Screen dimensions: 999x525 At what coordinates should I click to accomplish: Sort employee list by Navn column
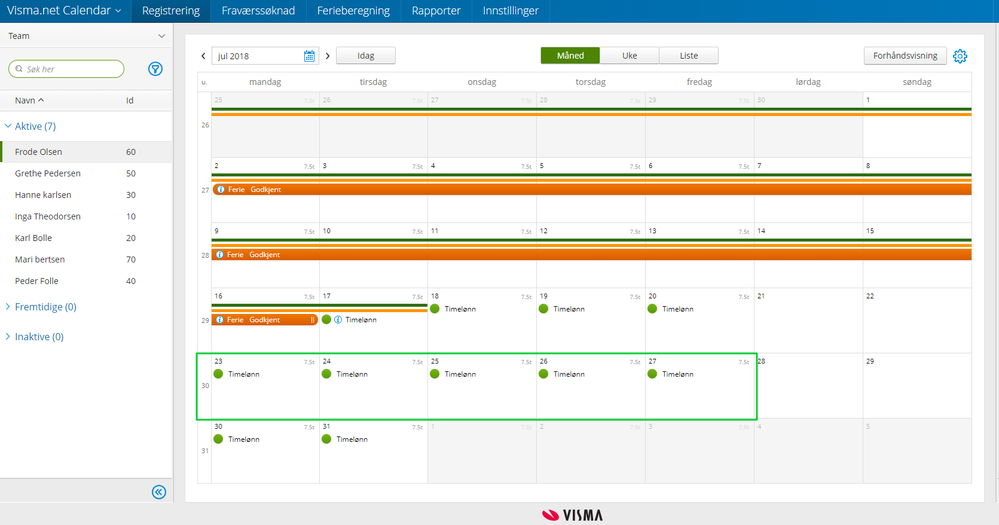click(x=29, y=101)
